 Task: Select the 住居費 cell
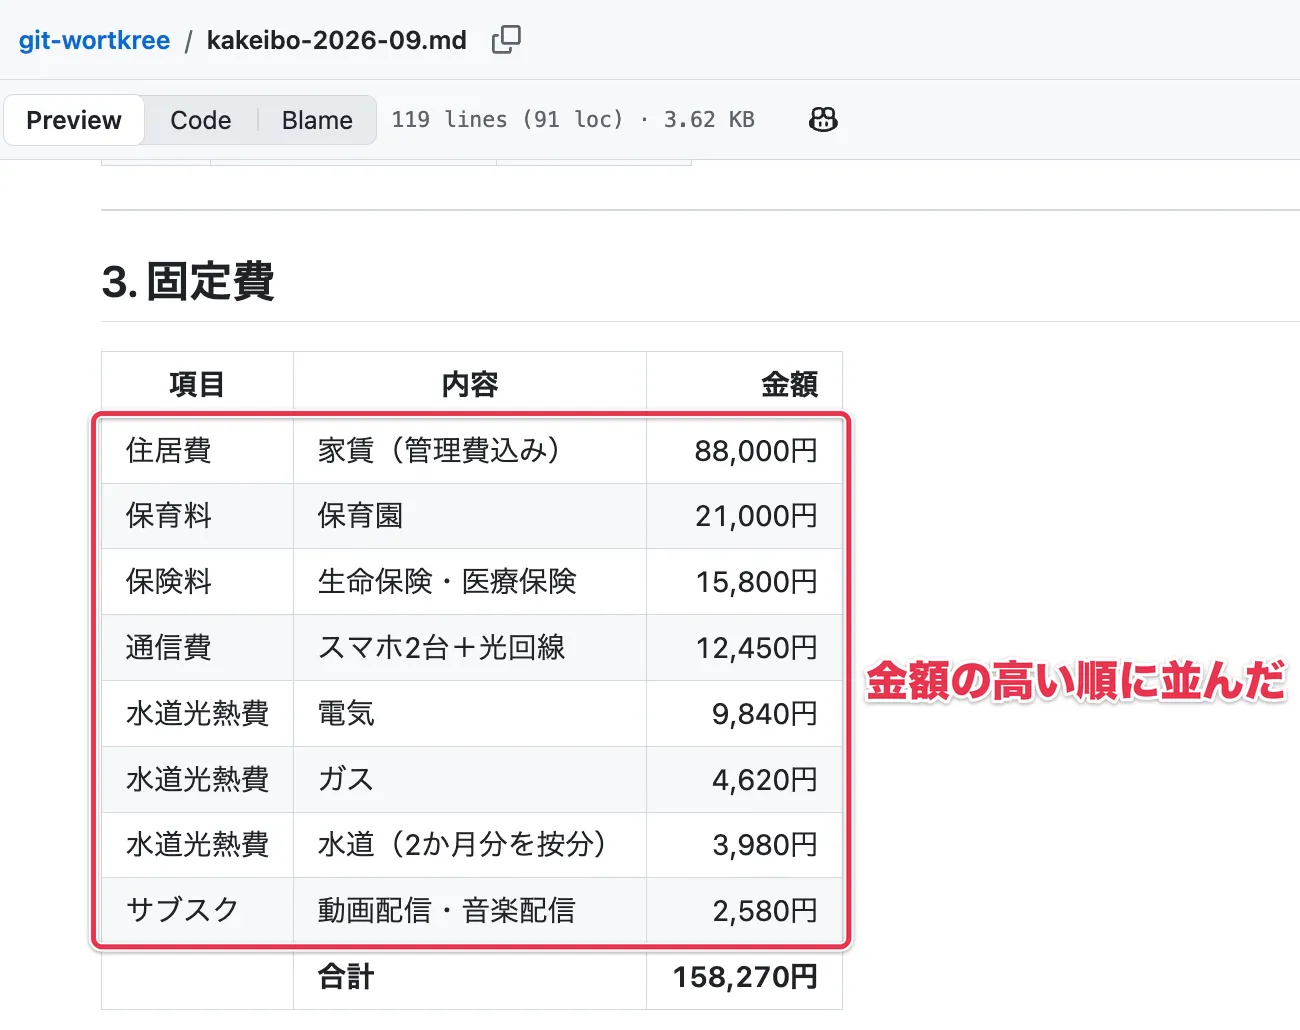coord(197,451)
